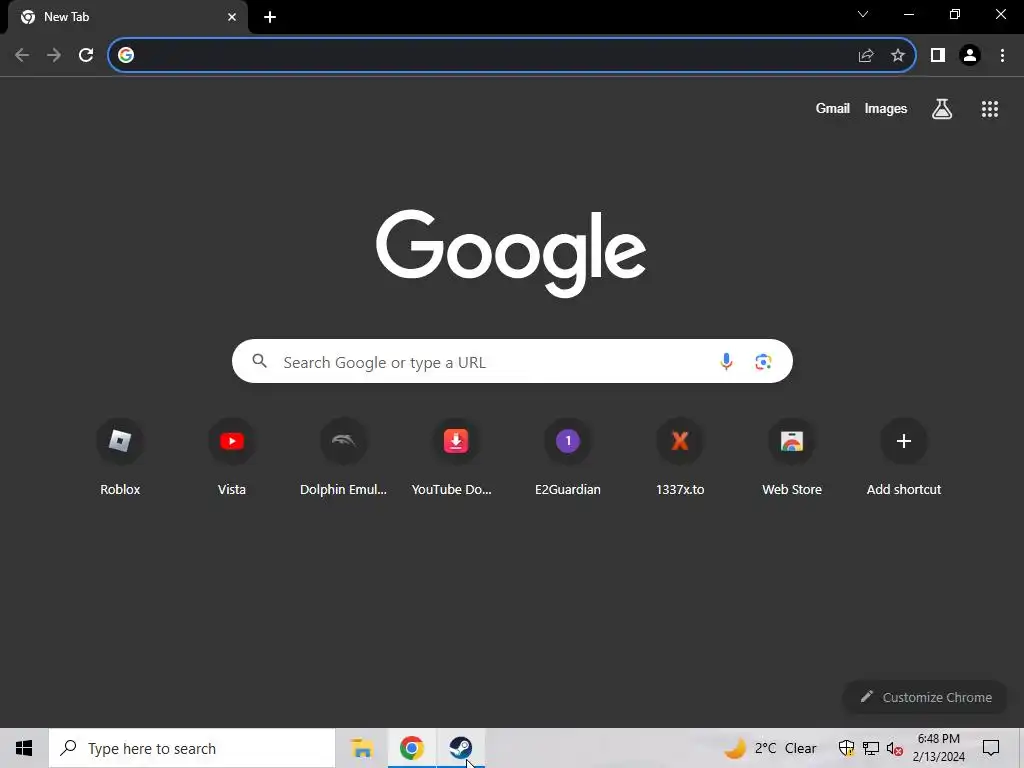Open the Web Store shortcut
The width and height of the screenshot is (1024, 768).
(792, 457)
